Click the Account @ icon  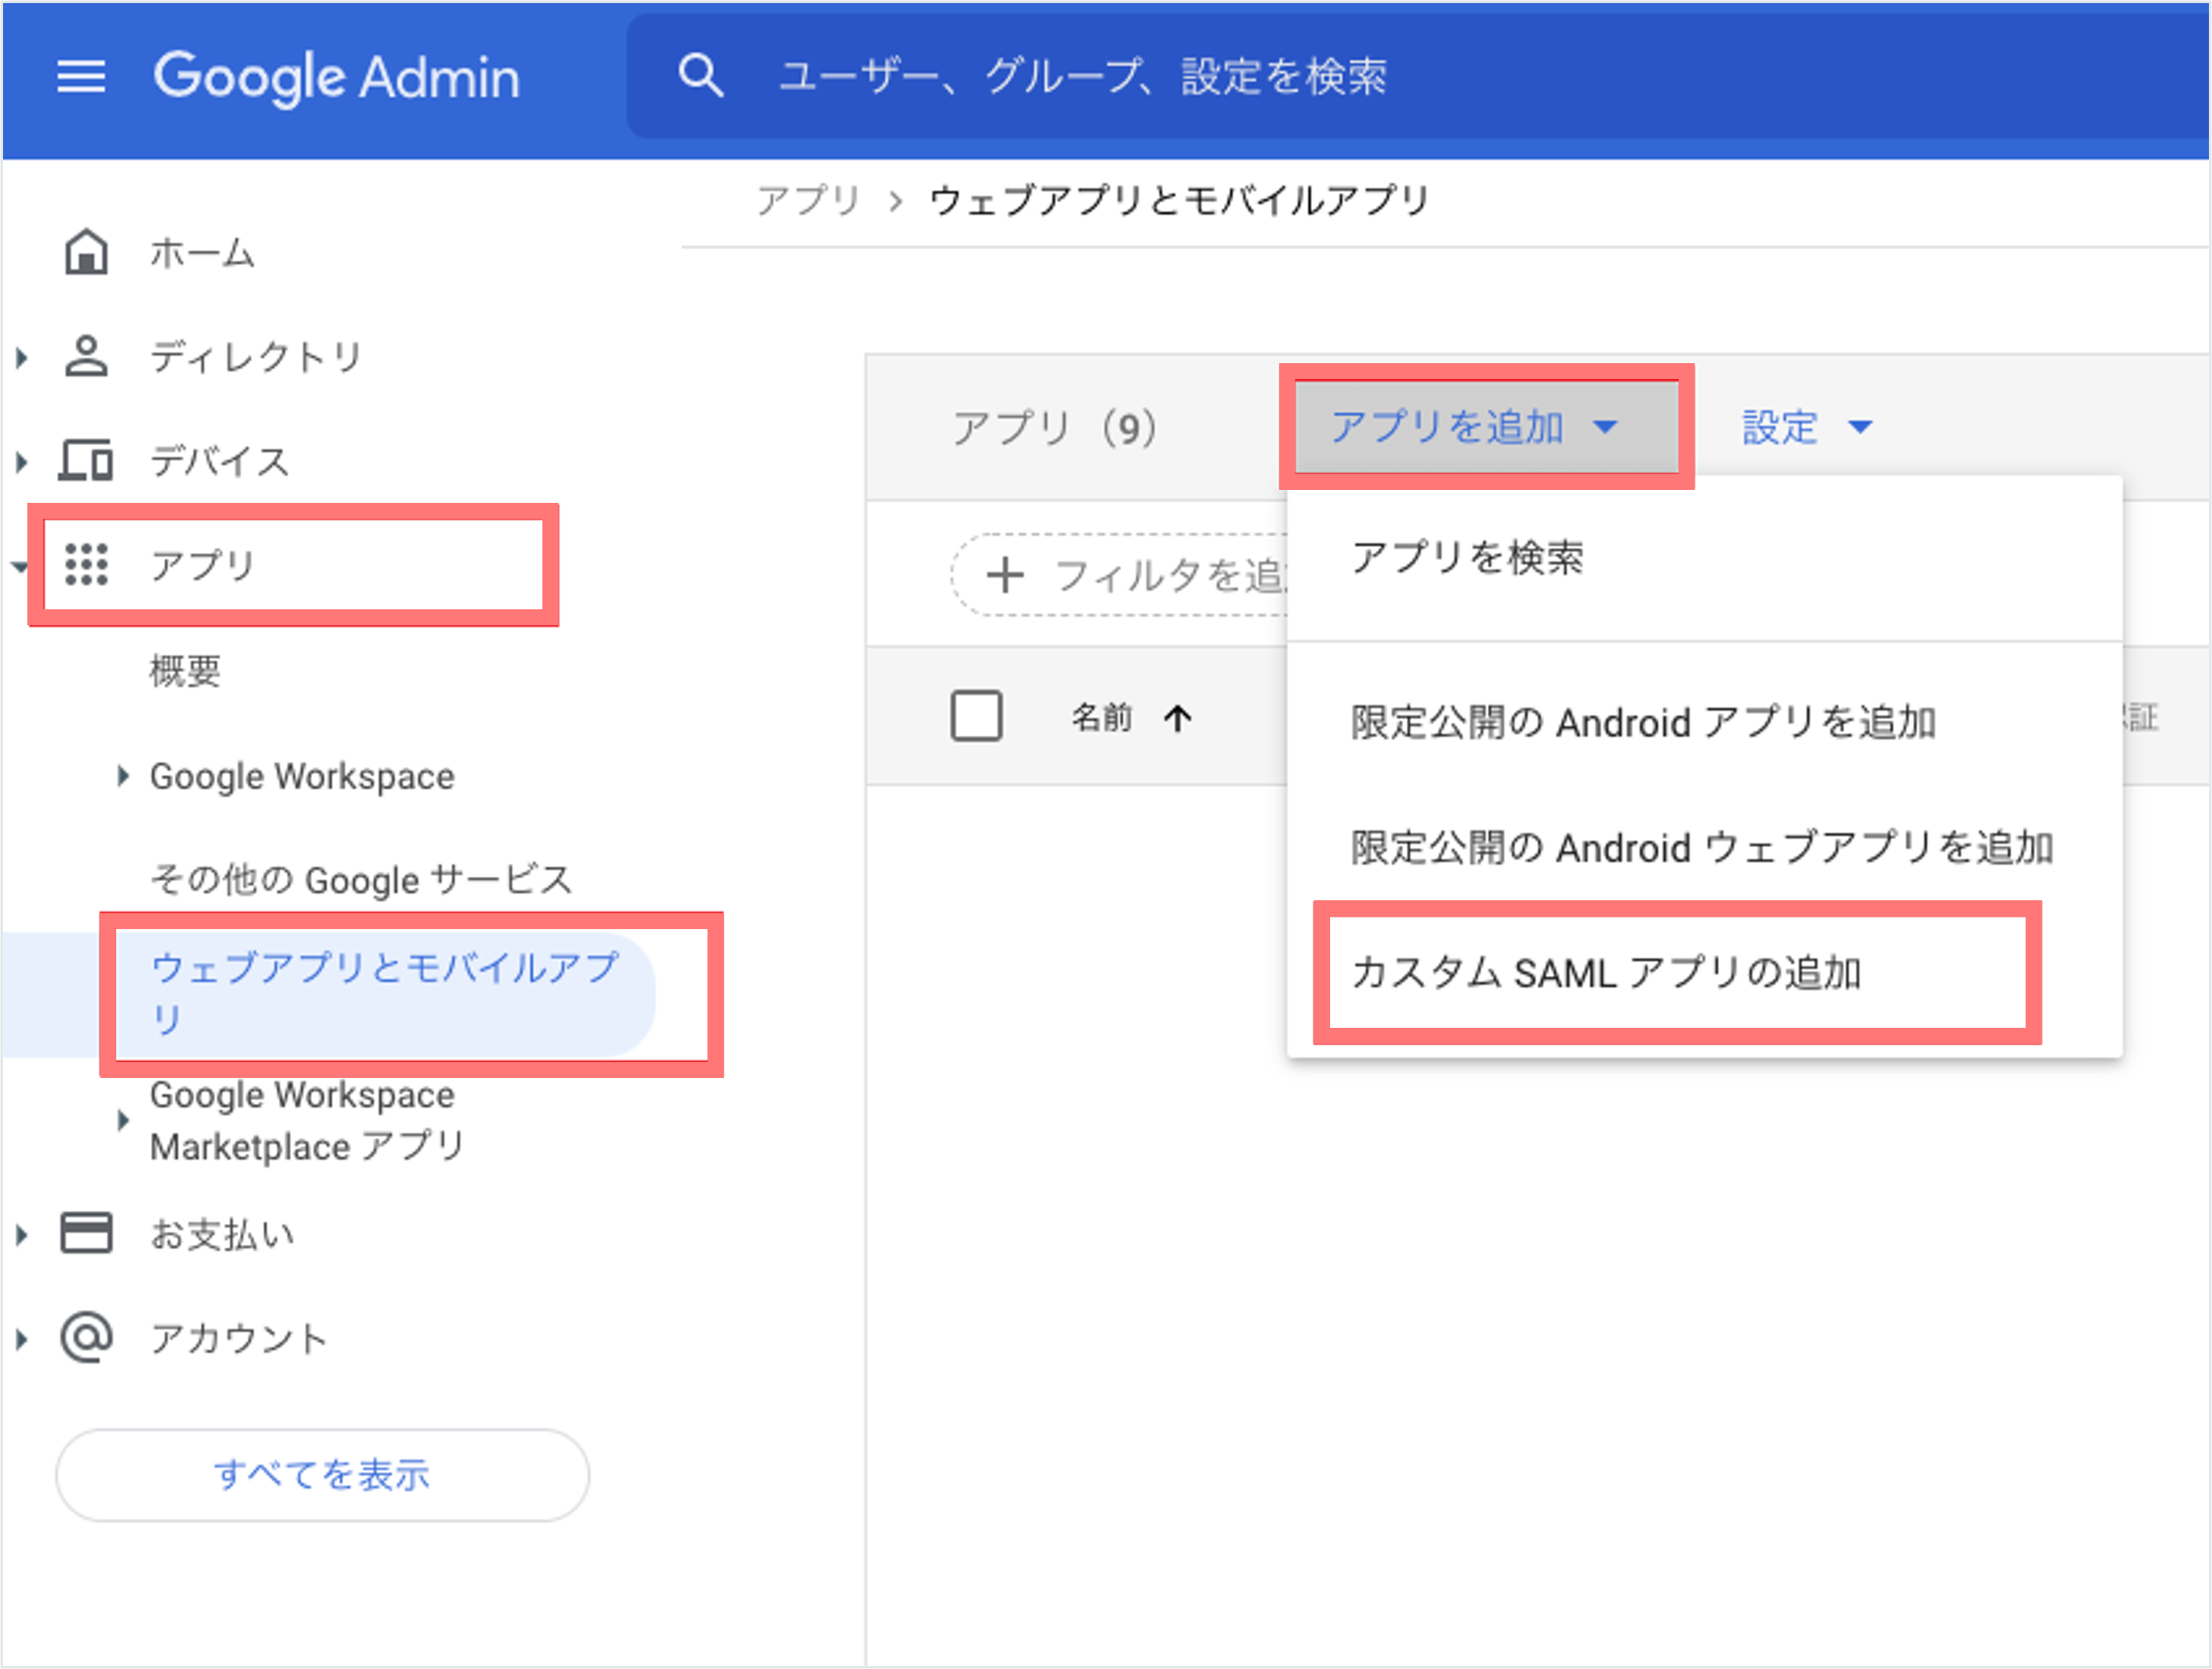(86, 1338)
